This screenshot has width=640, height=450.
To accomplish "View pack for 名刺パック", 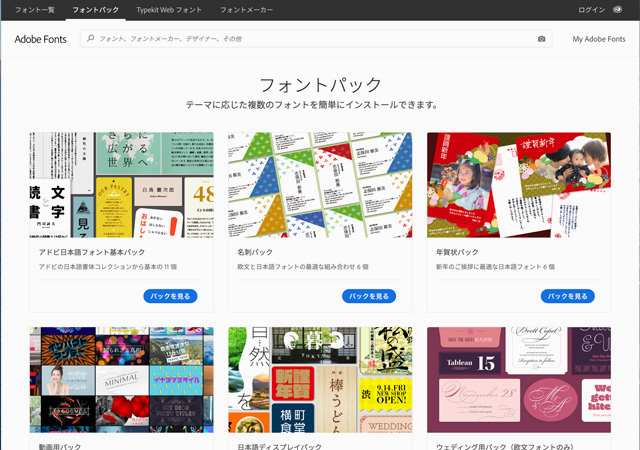I will (369, 296).
